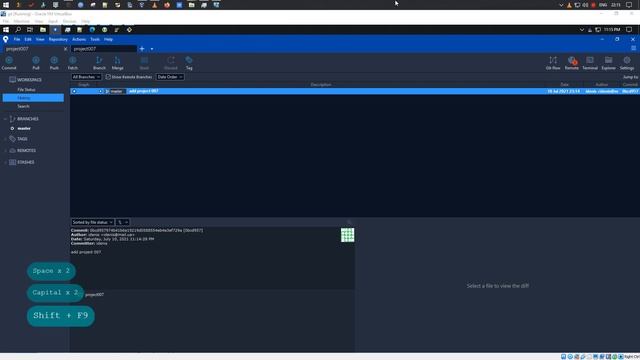
Task: Click the master branch label on commit
Action: coord(116,91)
